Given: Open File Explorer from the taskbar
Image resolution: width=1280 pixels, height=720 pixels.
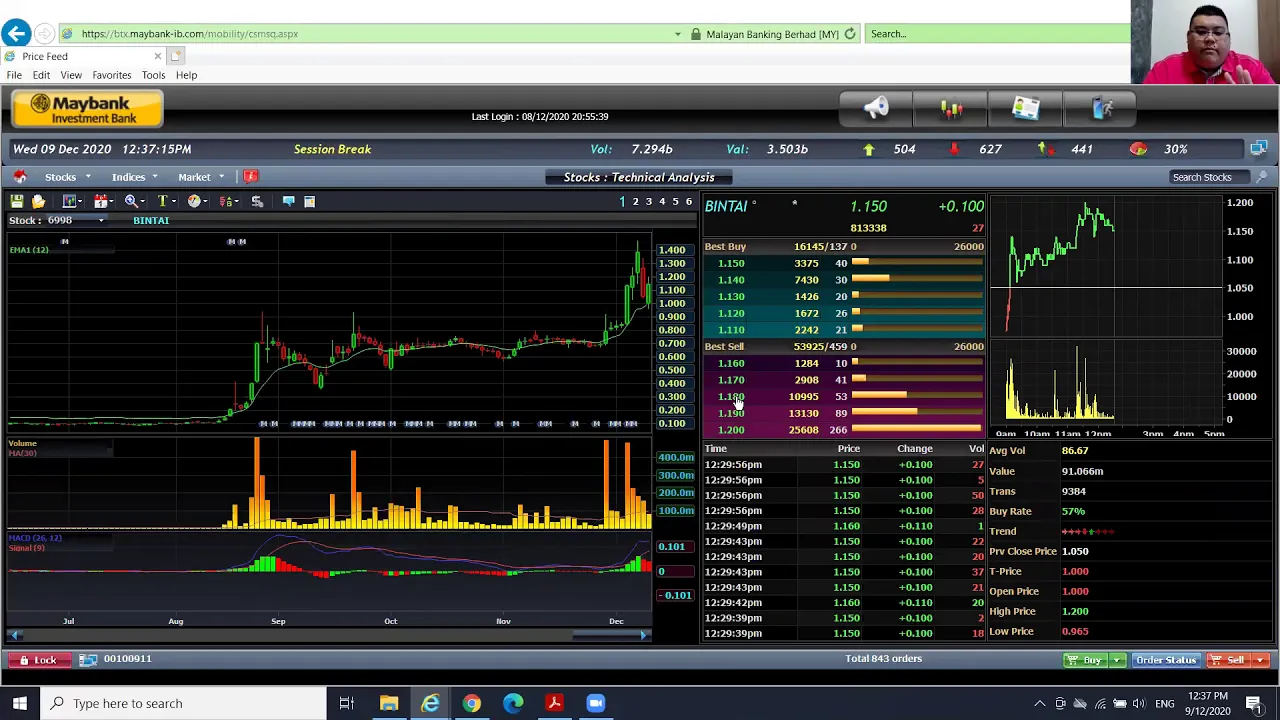Looking at the screenshot, I should (x=389, y=703).
